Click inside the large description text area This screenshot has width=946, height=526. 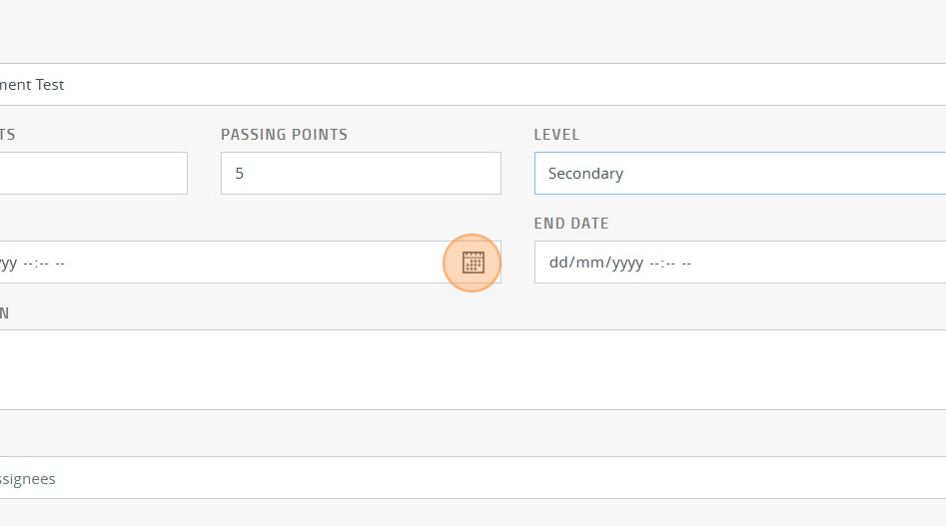(x=472, y=369)
